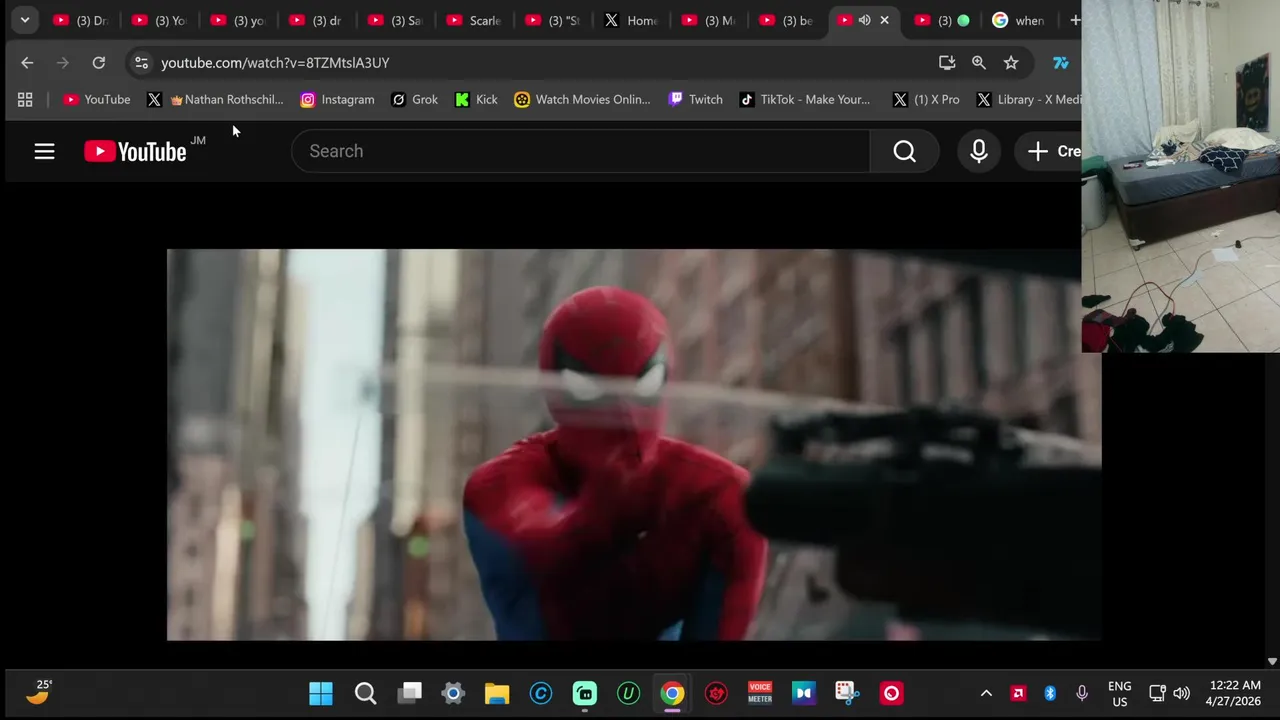This screenshot has width=1280, height=720.
Task: Open the ENG US language switcher
Action: tap(1120, 693)
